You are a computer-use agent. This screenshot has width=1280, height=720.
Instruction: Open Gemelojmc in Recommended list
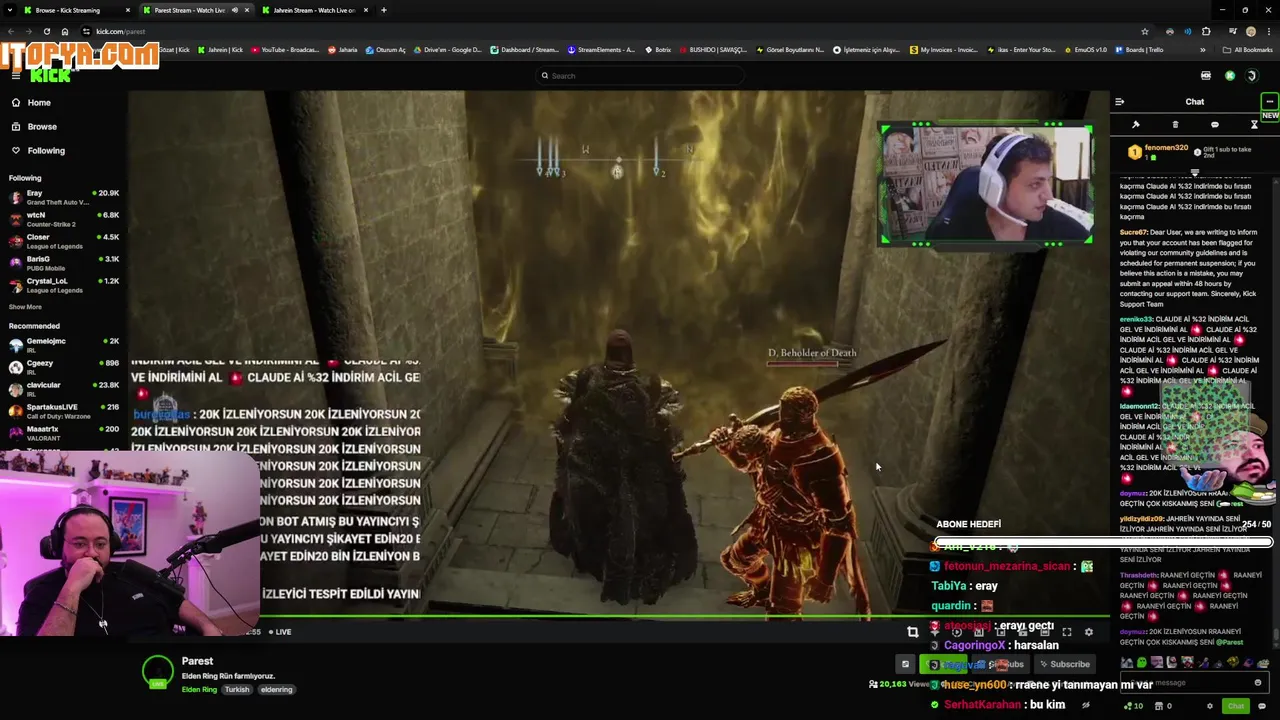coord(63,345)
